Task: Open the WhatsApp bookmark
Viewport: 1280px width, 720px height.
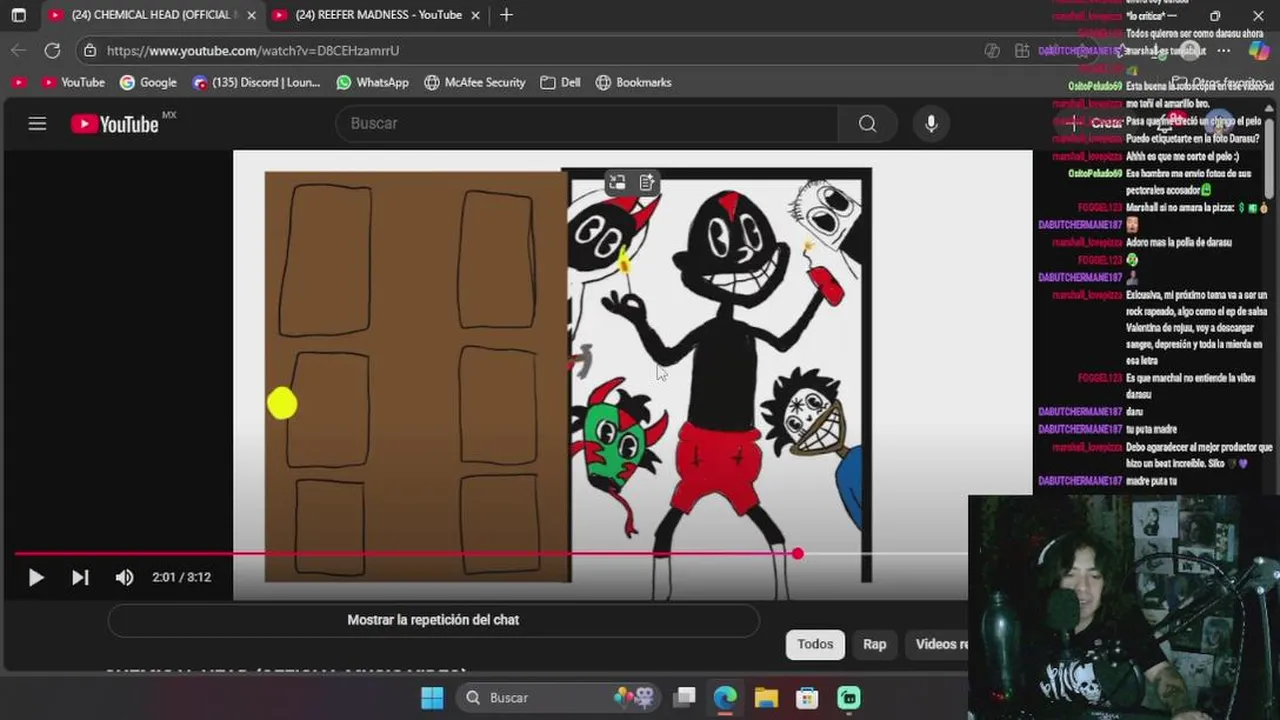Action: [372, 82]
